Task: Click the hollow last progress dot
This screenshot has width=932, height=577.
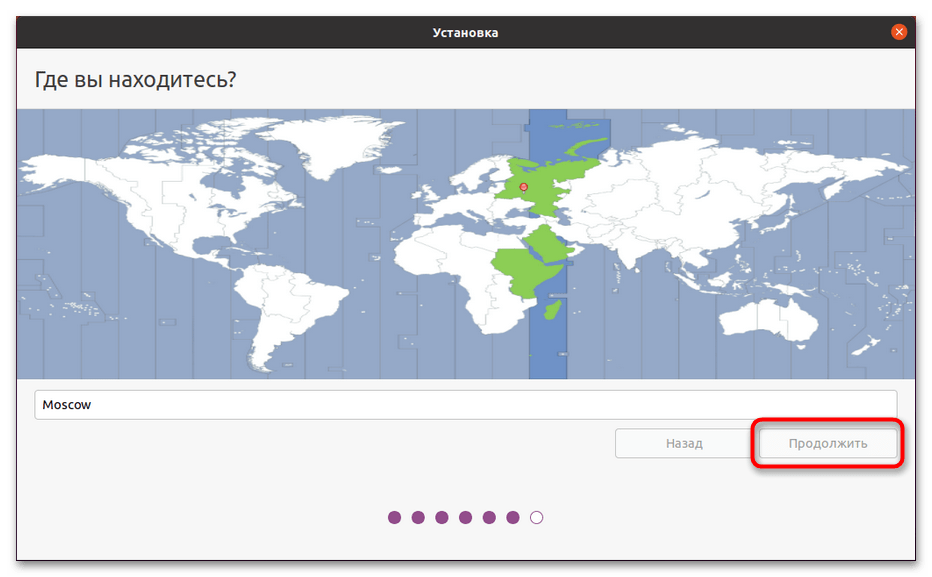Action: point(537,517)
